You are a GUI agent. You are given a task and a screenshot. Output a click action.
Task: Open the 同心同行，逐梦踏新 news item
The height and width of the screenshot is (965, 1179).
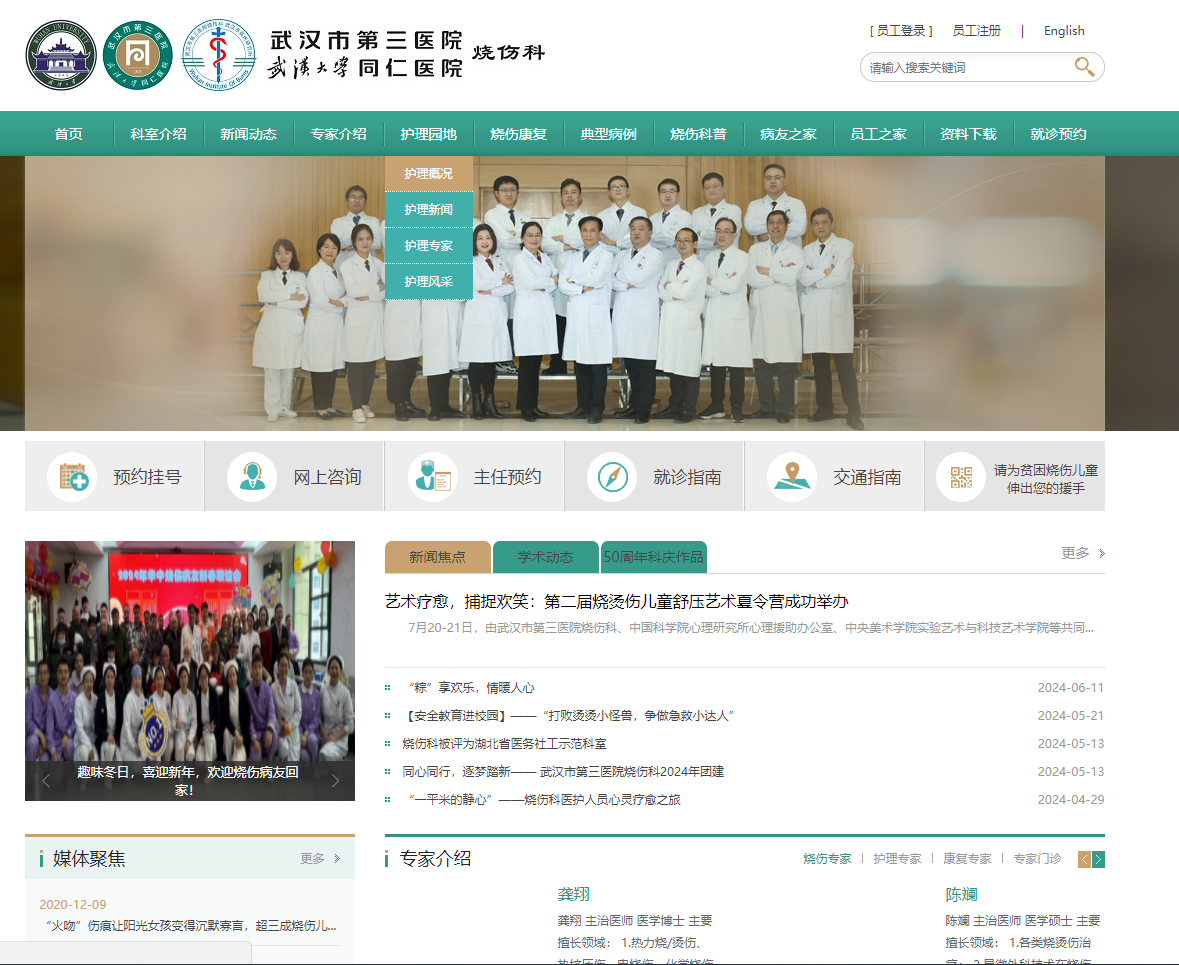coord(563,772)
